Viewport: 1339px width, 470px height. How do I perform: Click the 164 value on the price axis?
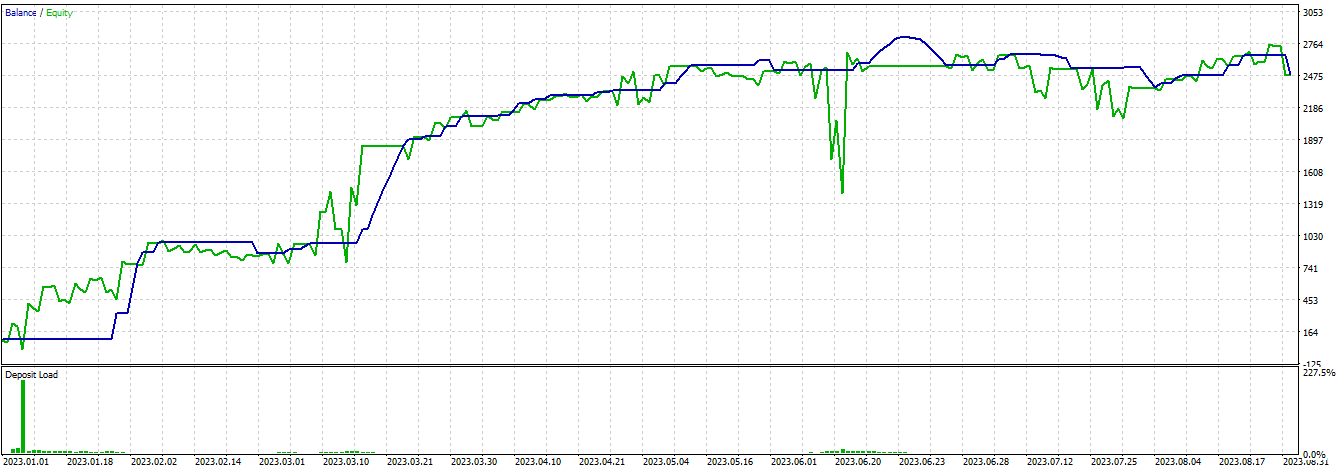(x=1313, y=332)
